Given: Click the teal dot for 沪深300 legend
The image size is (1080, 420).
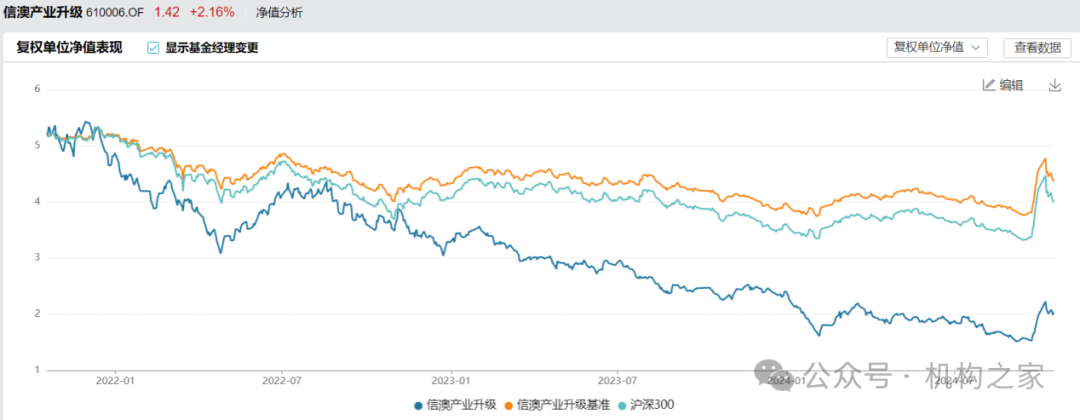Looking at the screenshot, I should tap(622, 405).
